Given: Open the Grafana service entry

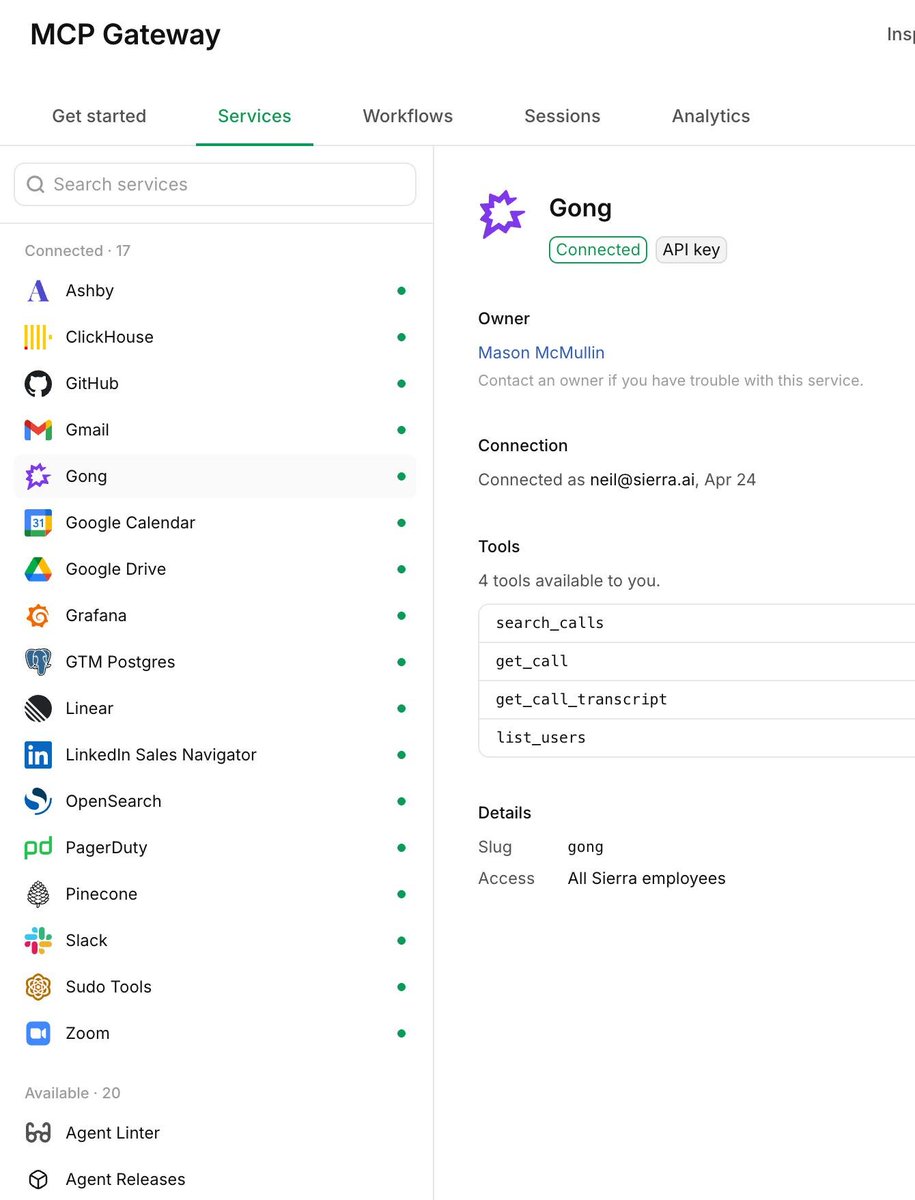Looking at the screenshot, I should click(215, 616).
